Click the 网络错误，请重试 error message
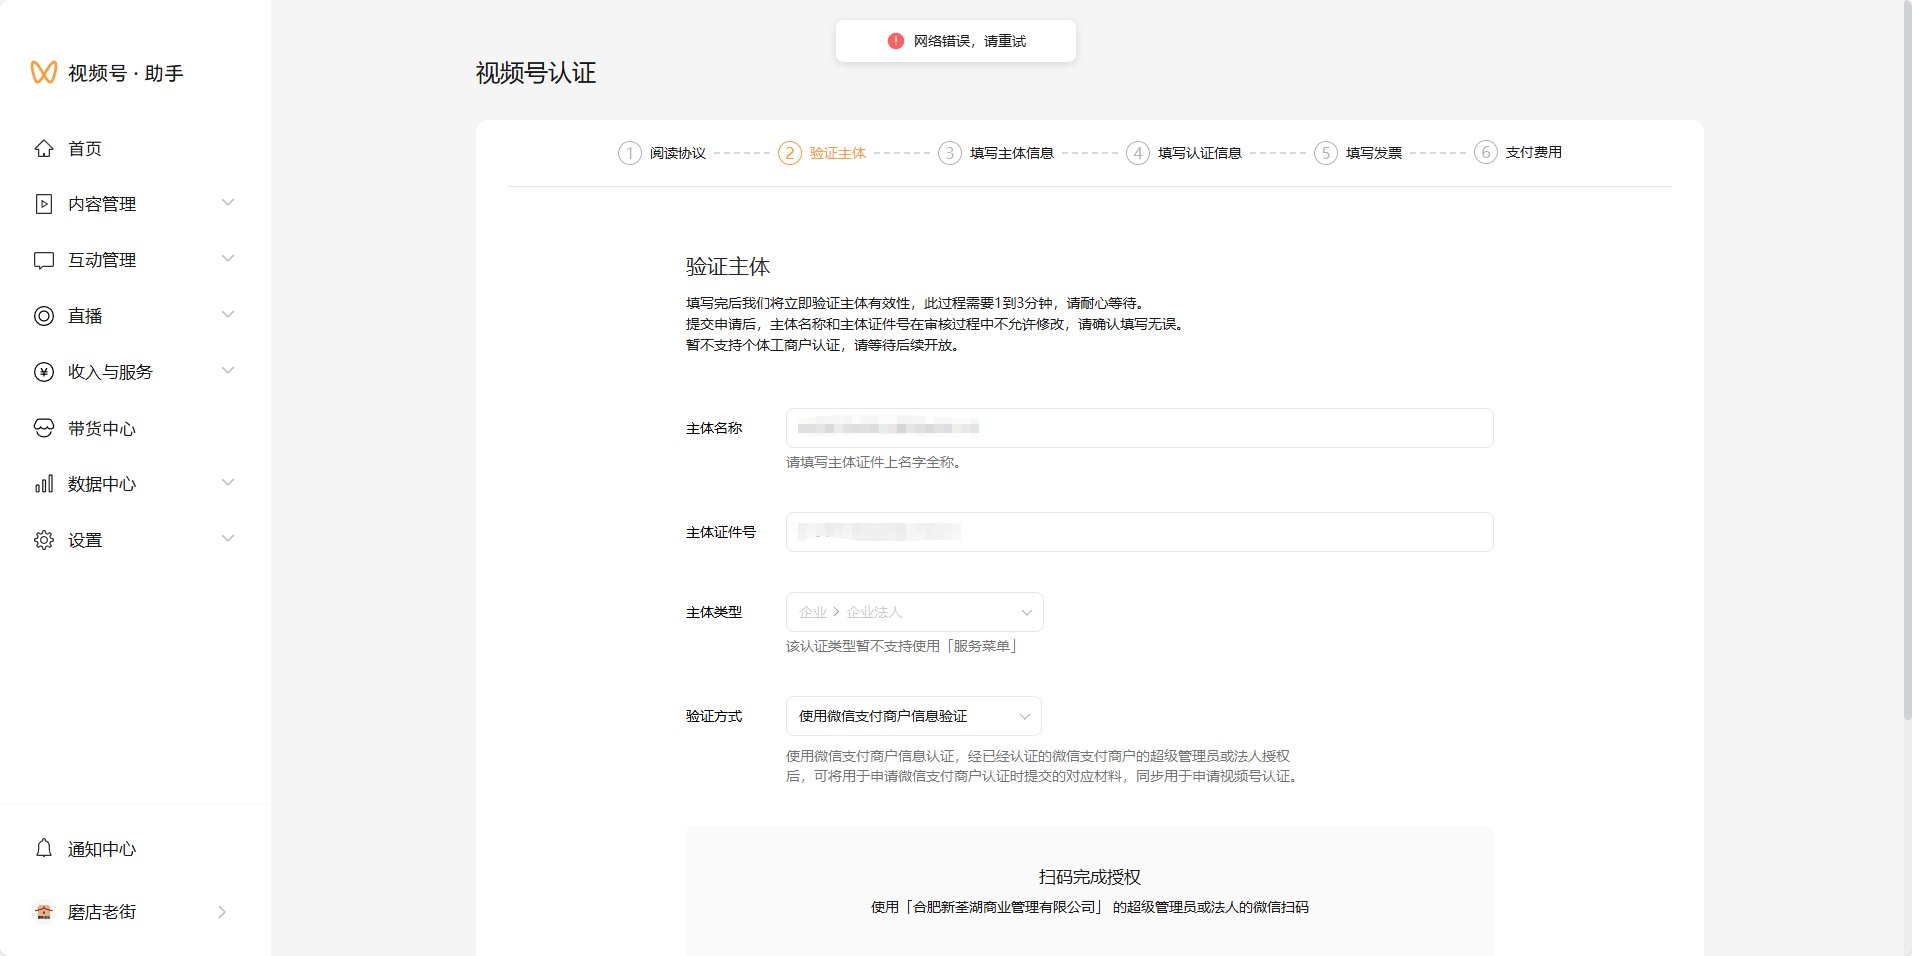Image resolution: width=1912 pixels, height=956 pixels. 970,41
